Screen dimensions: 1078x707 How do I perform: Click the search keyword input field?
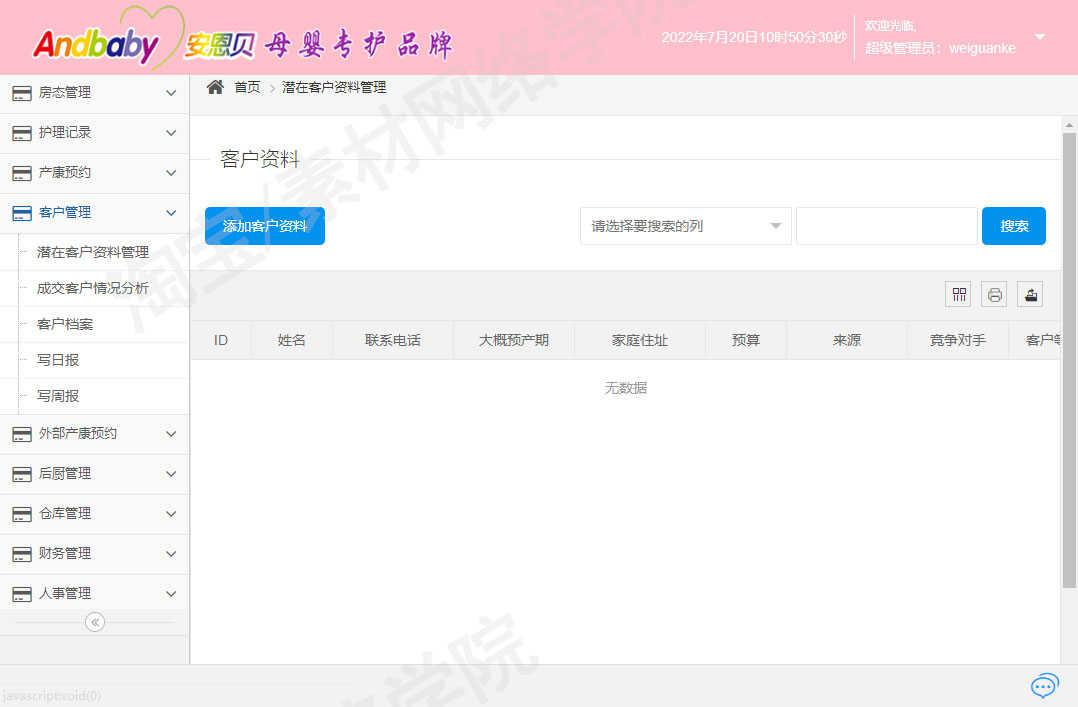pos(886,226)
